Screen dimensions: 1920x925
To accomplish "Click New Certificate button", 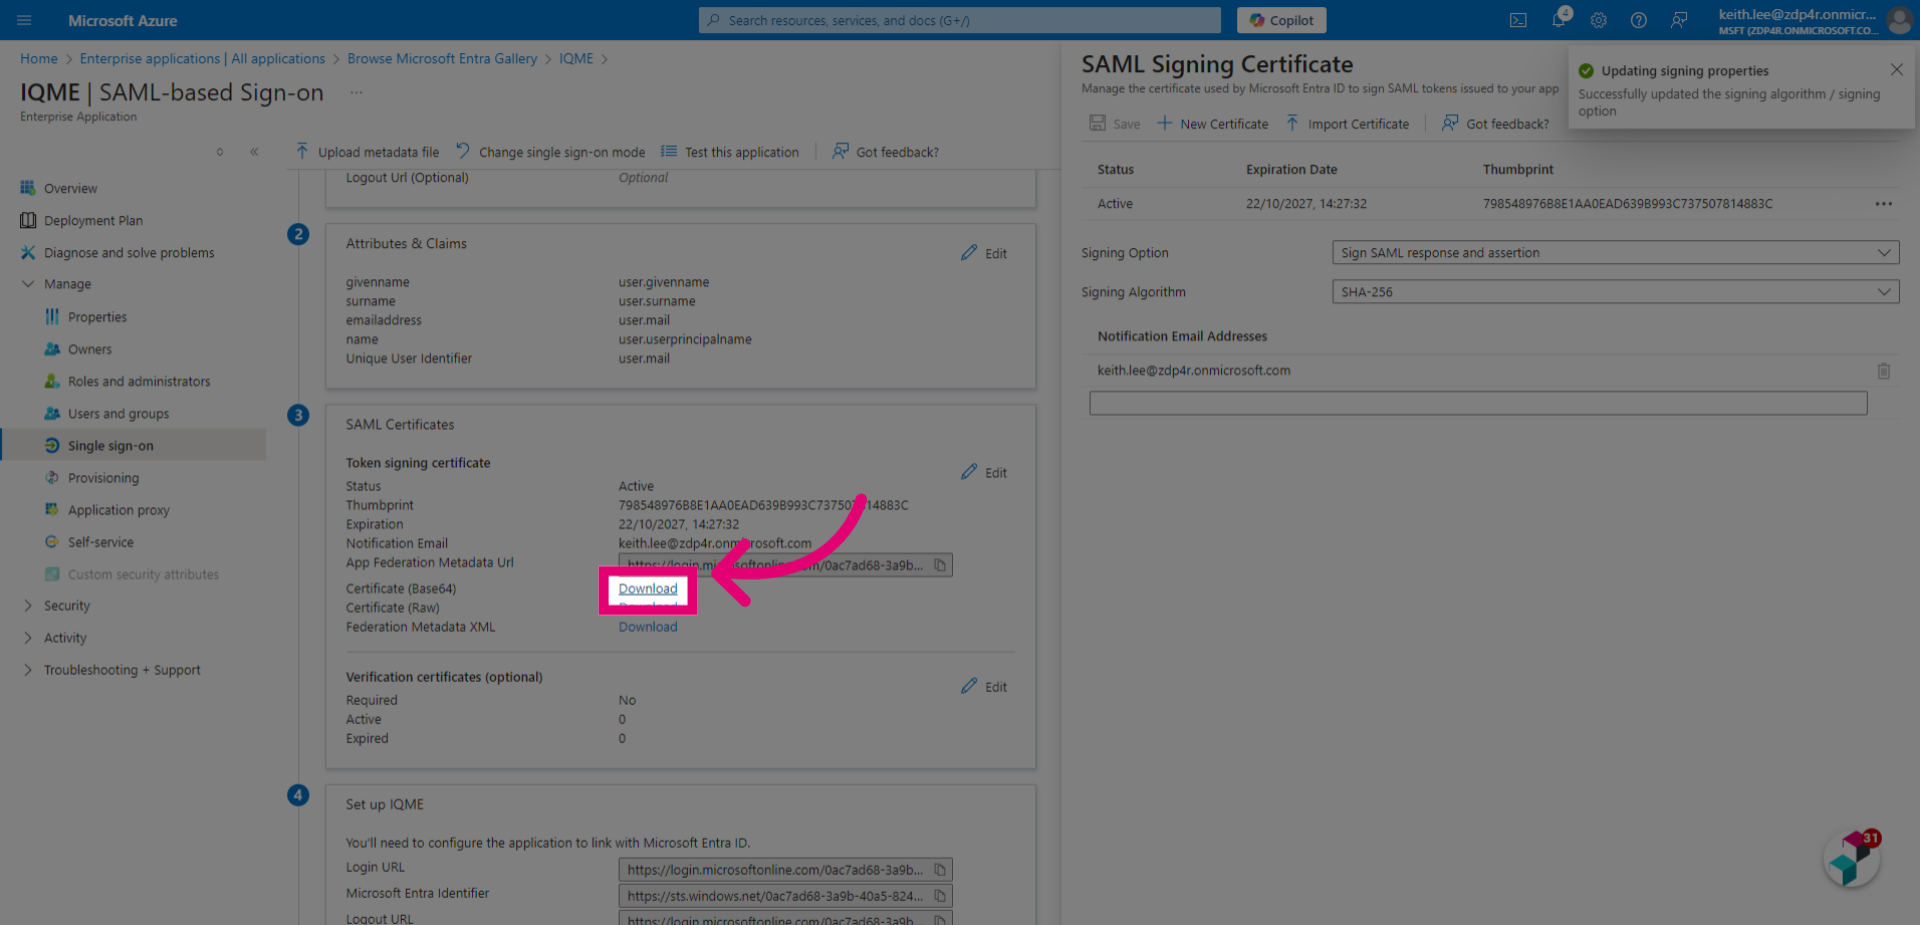I will (1212, 124).
